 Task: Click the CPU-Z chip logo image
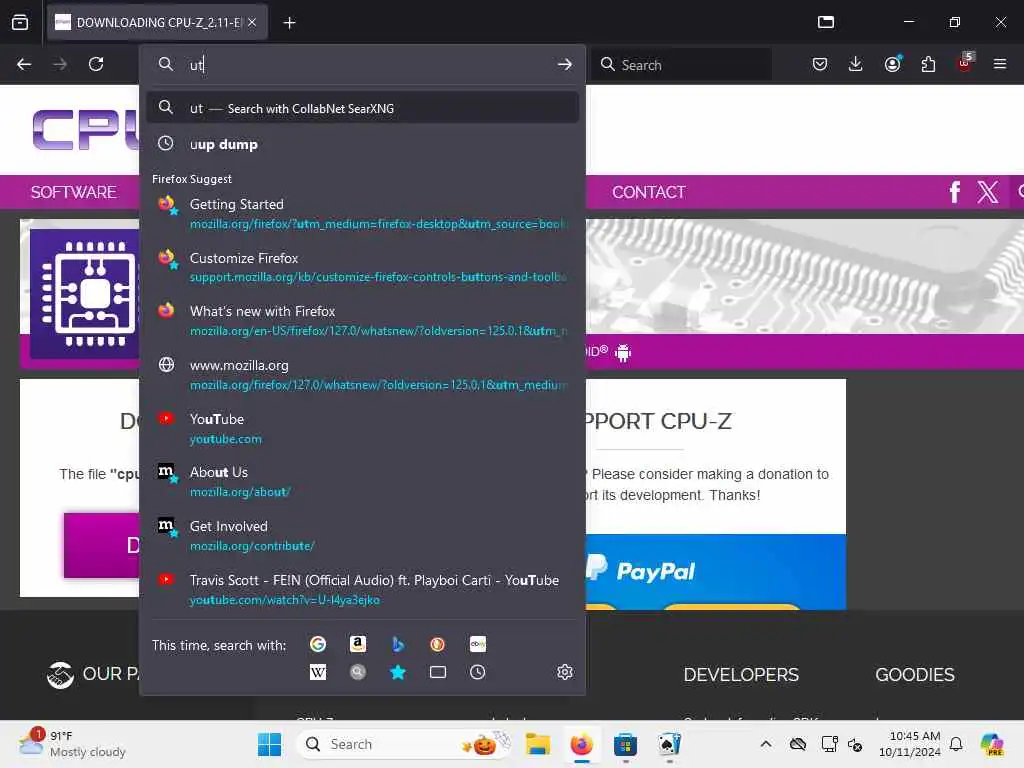click(x=85, y=294)
